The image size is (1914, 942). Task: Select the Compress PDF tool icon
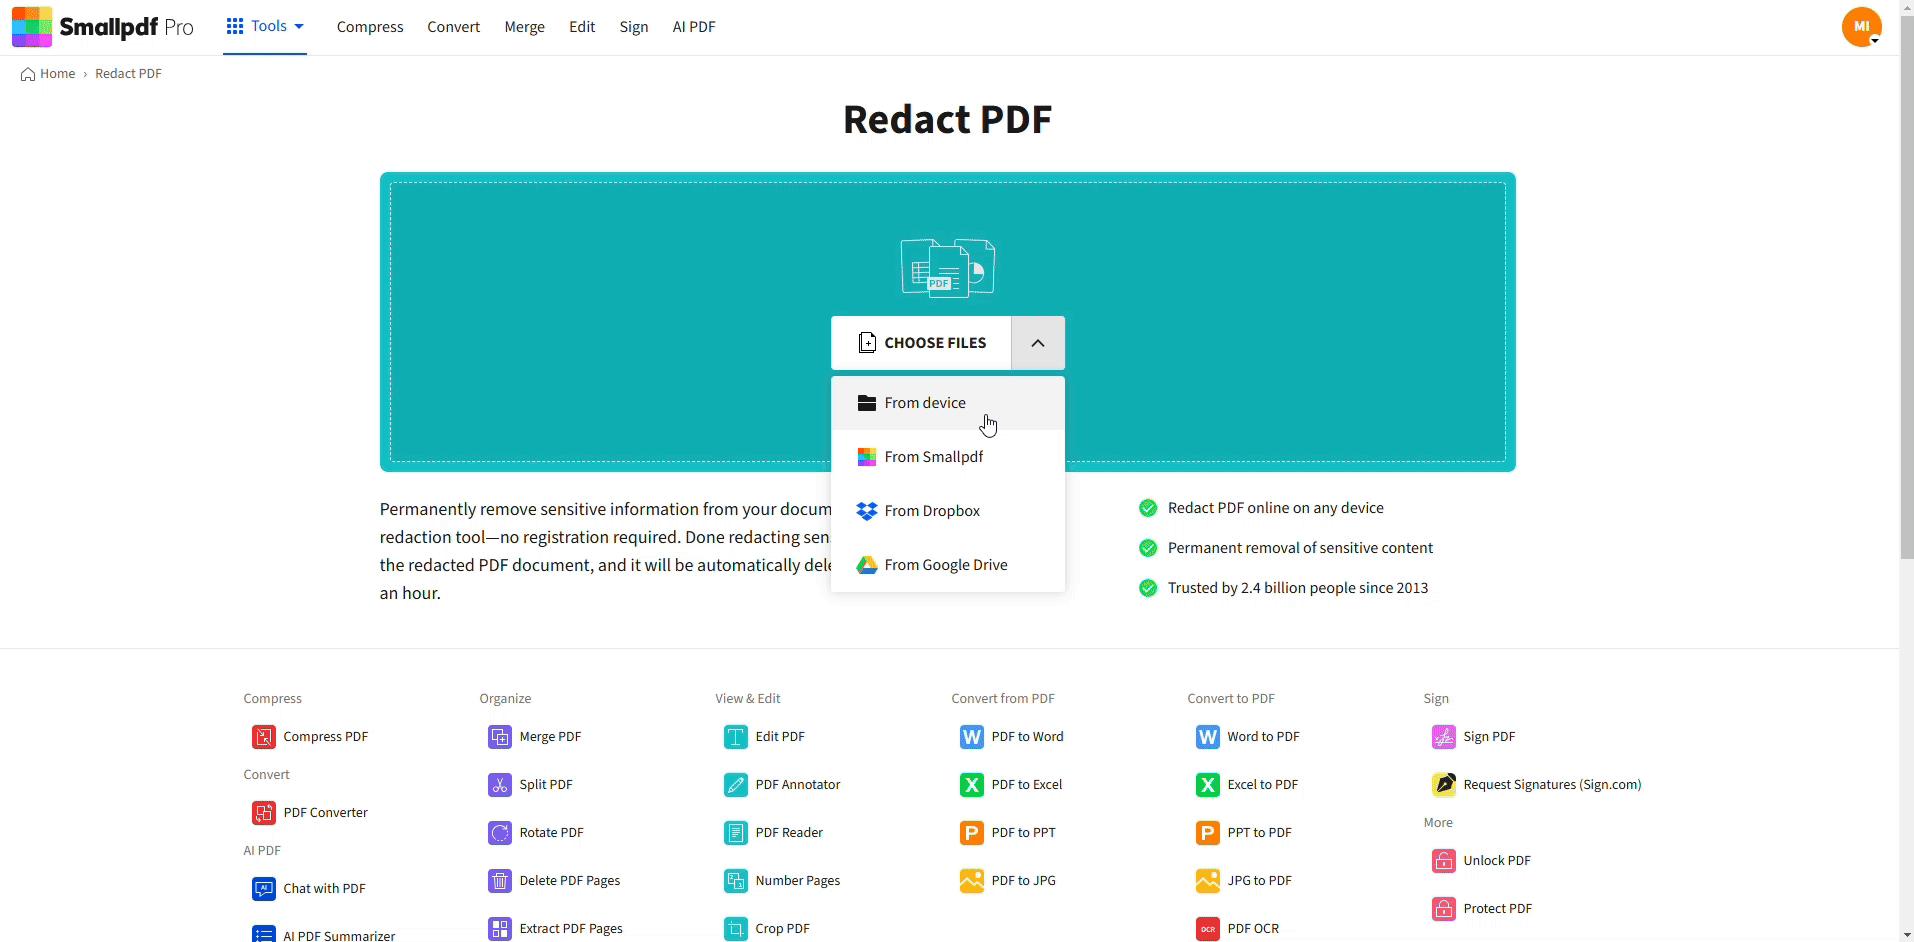tap(264, 737)
